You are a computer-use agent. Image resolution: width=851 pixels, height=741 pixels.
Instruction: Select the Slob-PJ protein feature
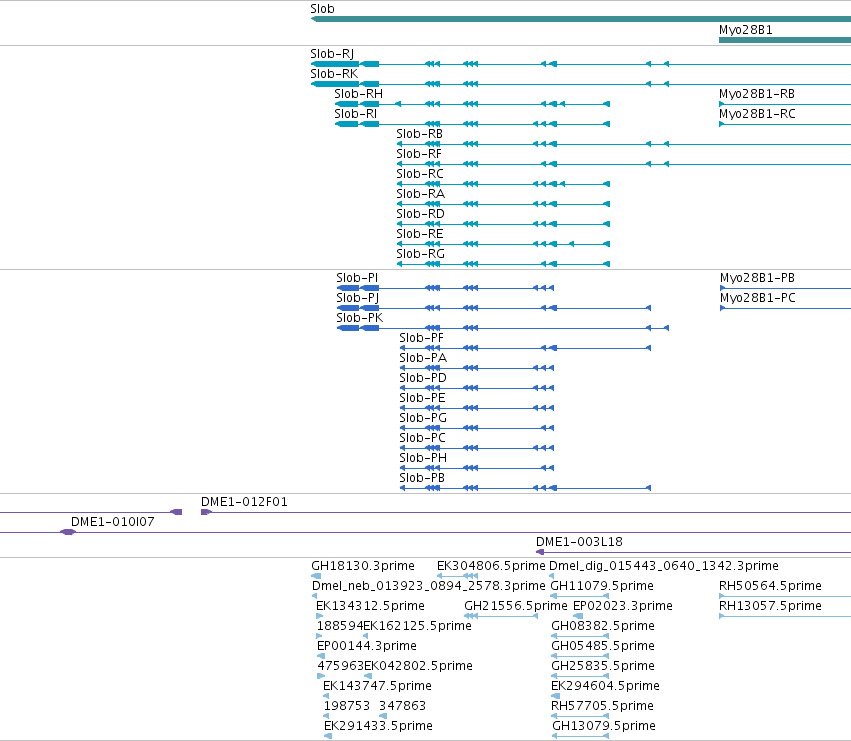click(x=494, y=308)
